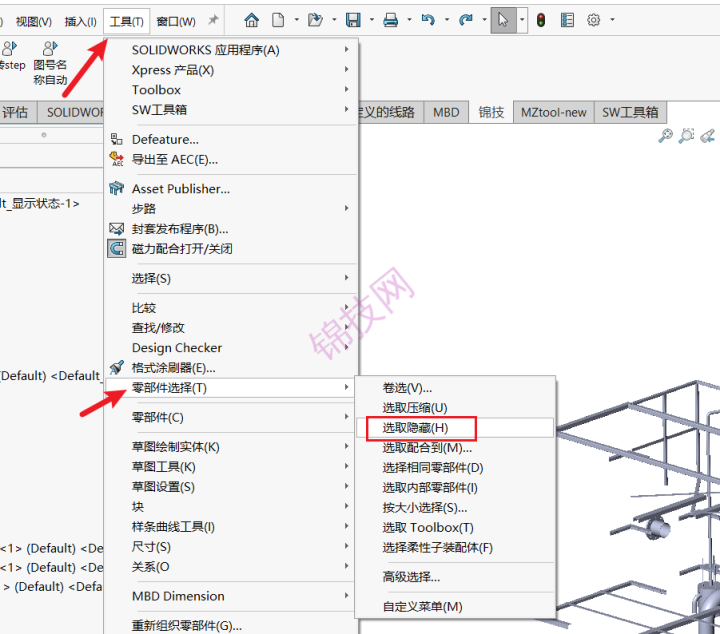The height and width of the screenshot is (634, 720).
Task: Click the Rebuild traffic light icon
Action: click(541, 20)
